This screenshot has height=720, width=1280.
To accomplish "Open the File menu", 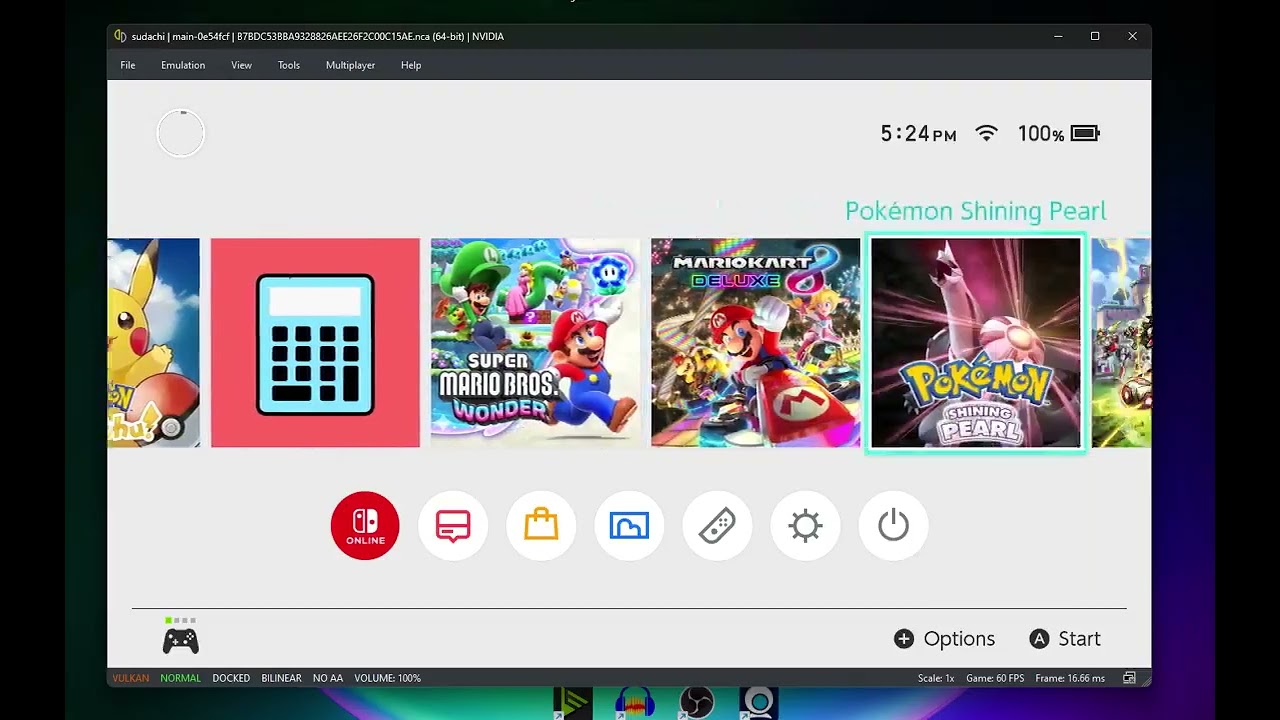I will coord(128,65).
